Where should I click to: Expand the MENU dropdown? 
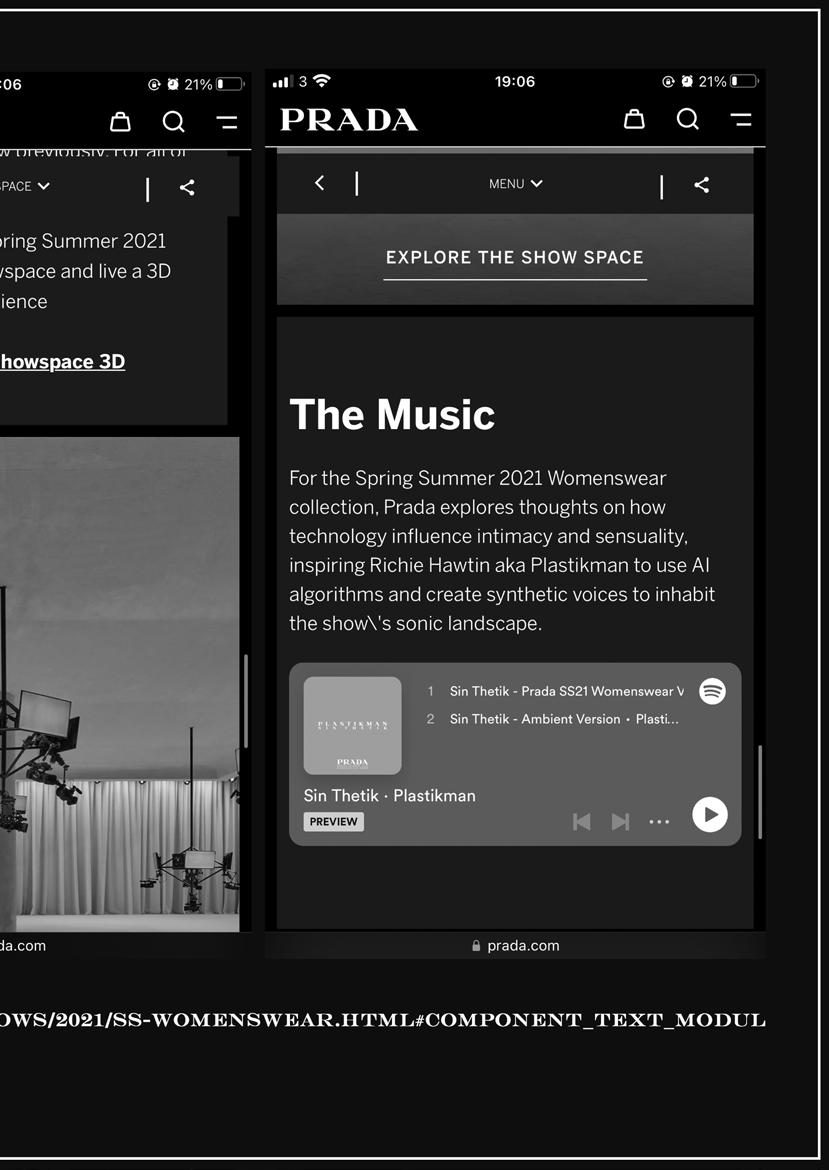[515, 184]
